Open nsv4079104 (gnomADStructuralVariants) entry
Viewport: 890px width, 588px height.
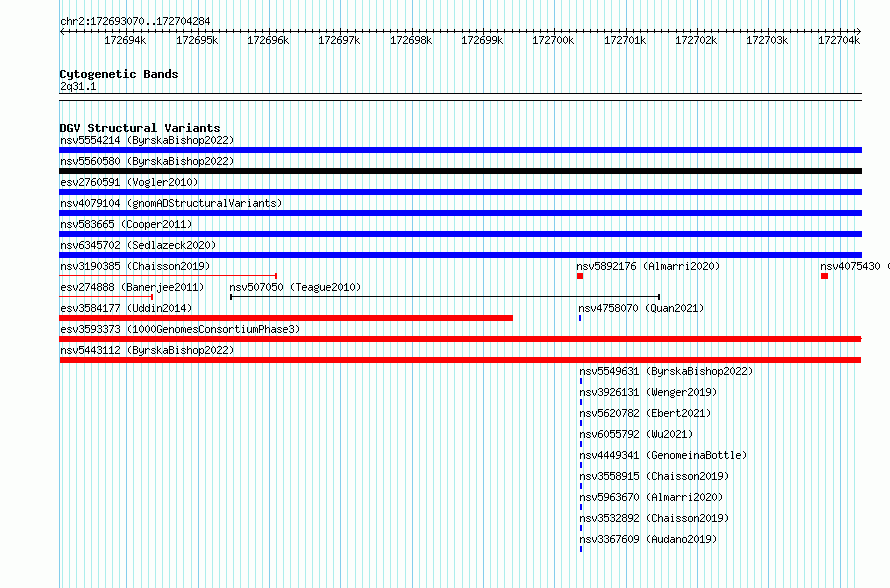pyautogui.click(x=171, y=203)
